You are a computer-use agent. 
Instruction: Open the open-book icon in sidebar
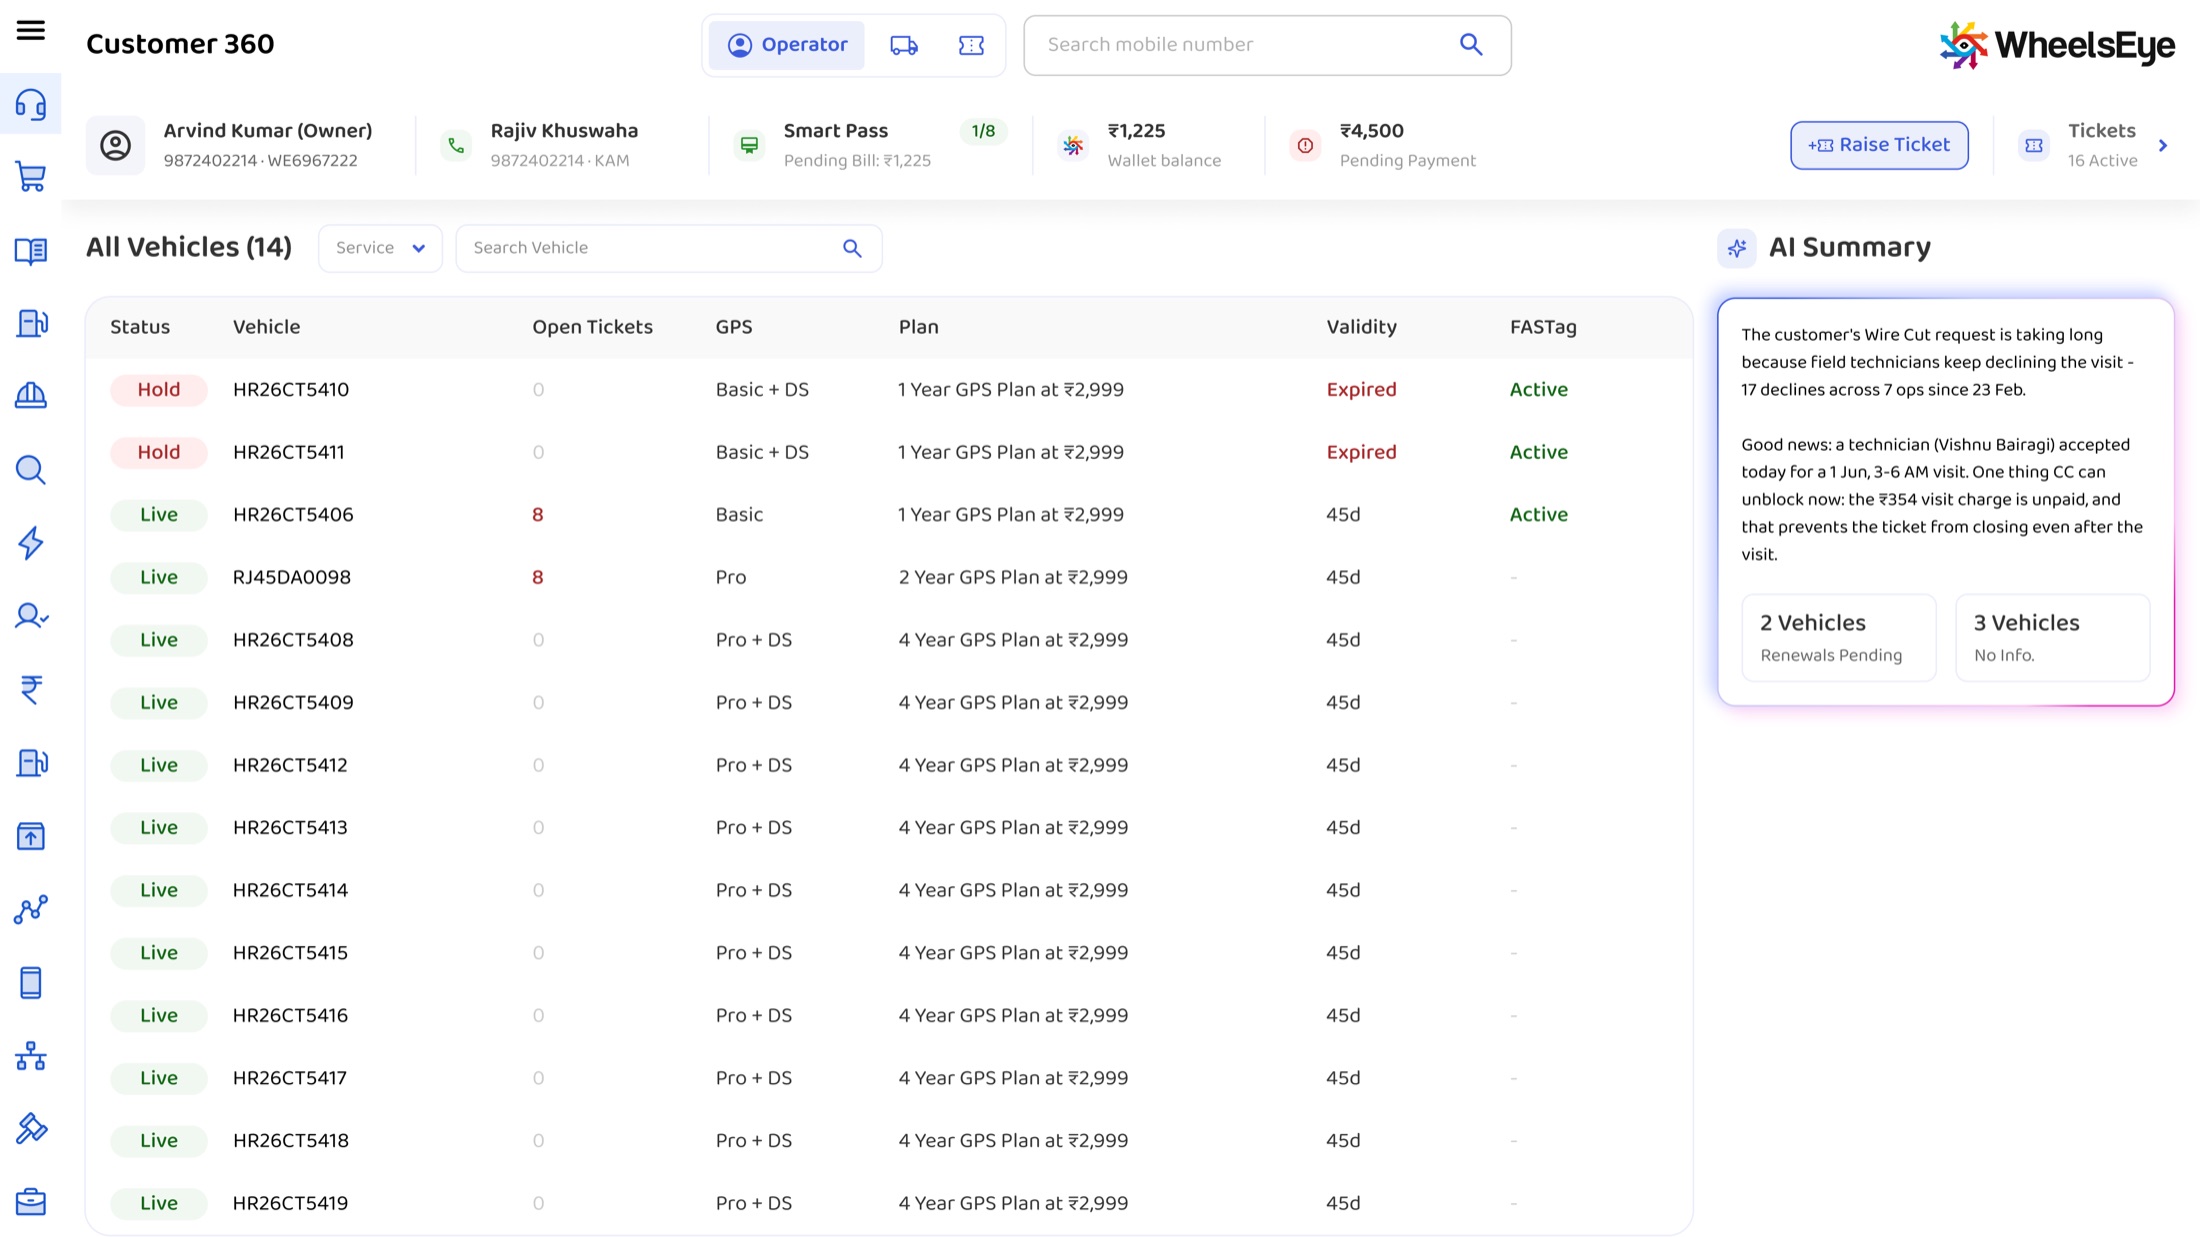tap(31, 250)
